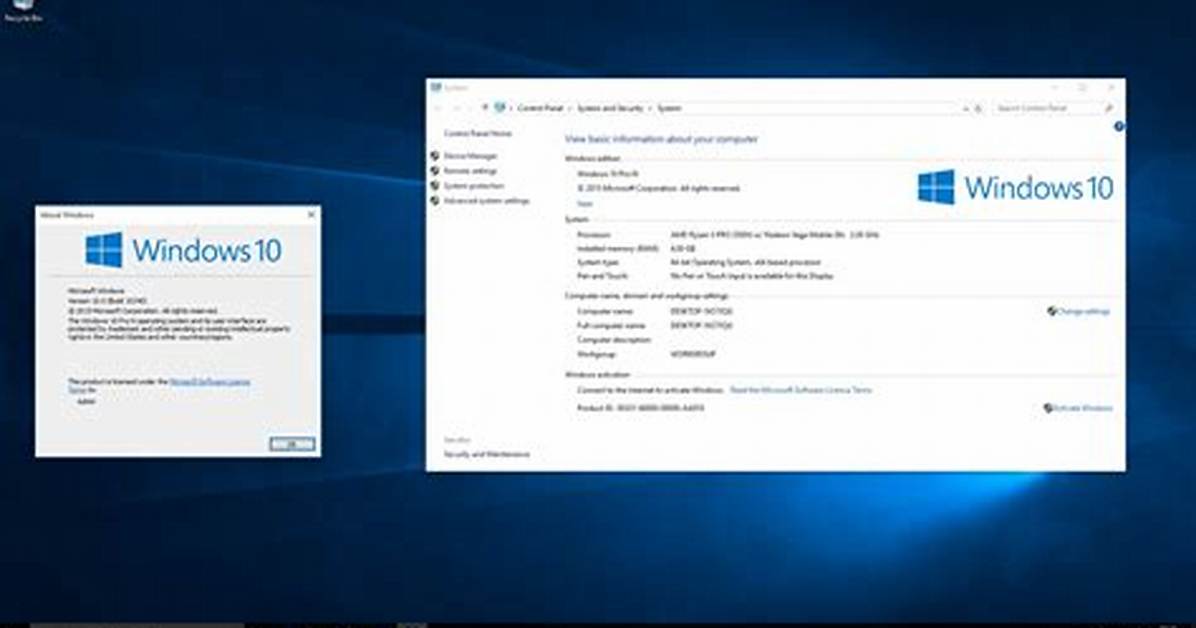Image resolution: width=1196 pixels, height=628 pixels.
Task: Click System breadcrumb in address bar
Action: click(x=669, y=108)
